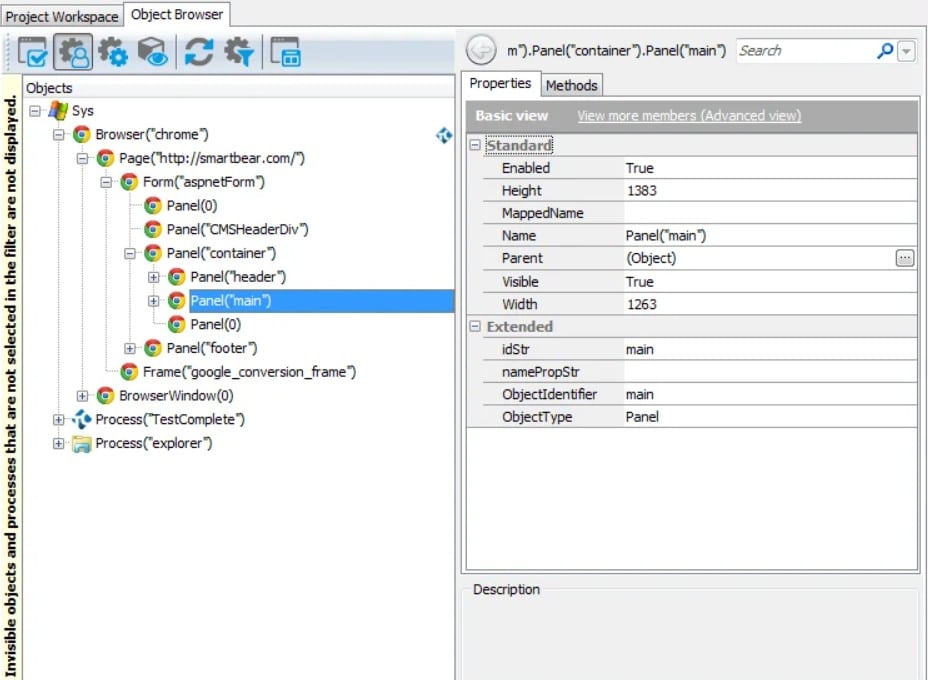Click the search magnifier icon
The width and height of the screenshot is (928, 680).
885,51
